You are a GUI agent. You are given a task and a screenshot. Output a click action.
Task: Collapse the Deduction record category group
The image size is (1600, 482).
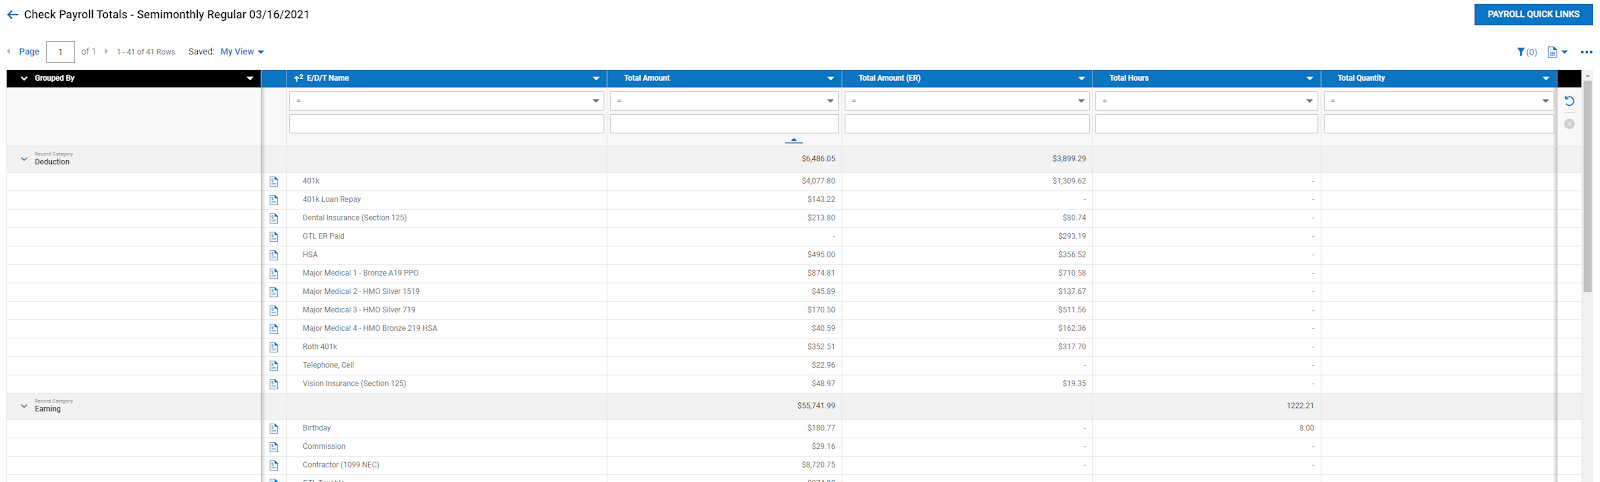tap(24, 159)
